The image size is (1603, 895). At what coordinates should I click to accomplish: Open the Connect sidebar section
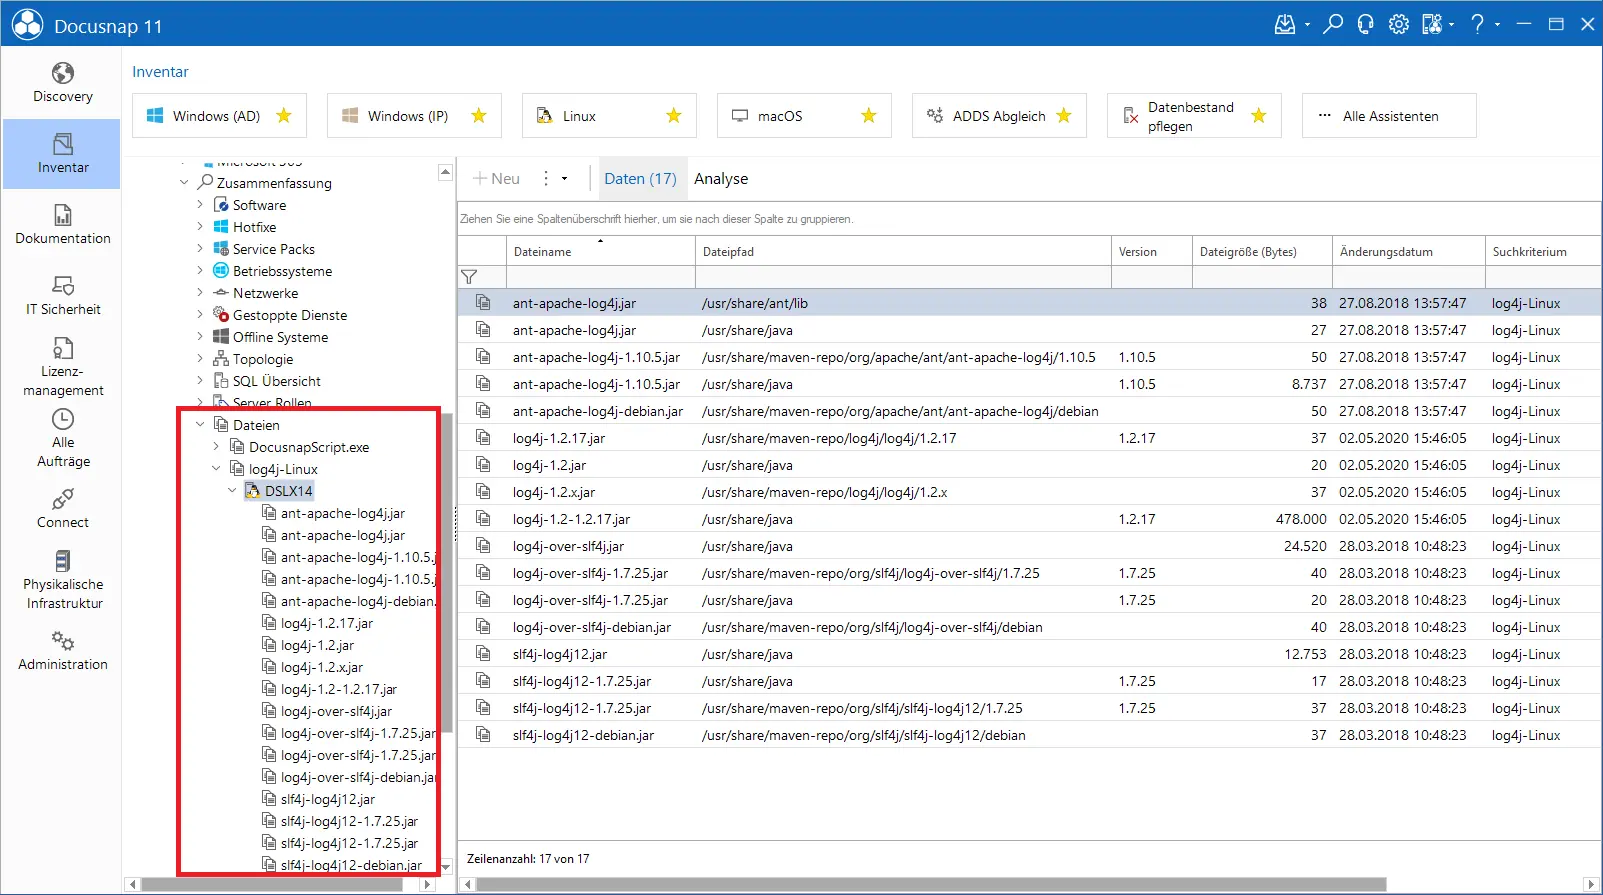tap(62, 508)
